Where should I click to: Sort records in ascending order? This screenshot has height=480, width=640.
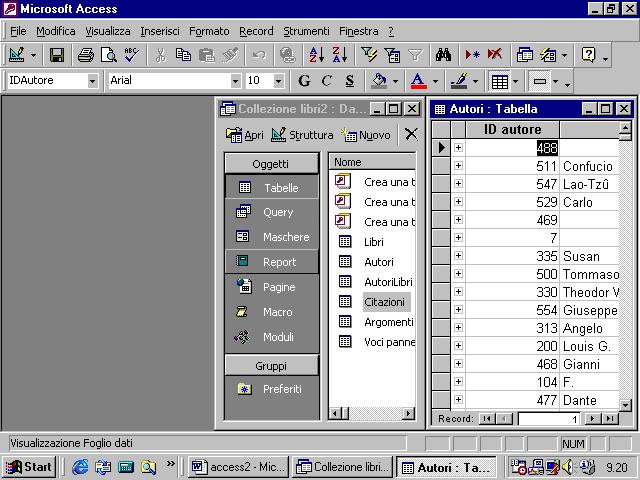pyautogui.click(x=315, y=55)
